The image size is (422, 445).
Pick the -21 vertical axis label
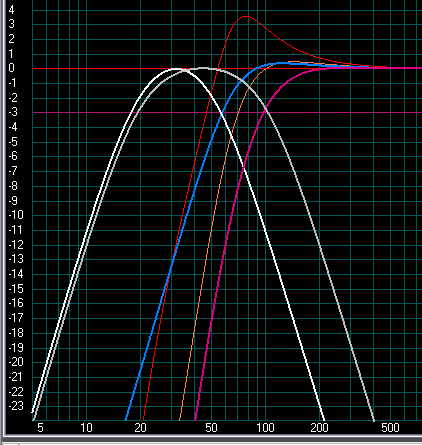[16, 377]
